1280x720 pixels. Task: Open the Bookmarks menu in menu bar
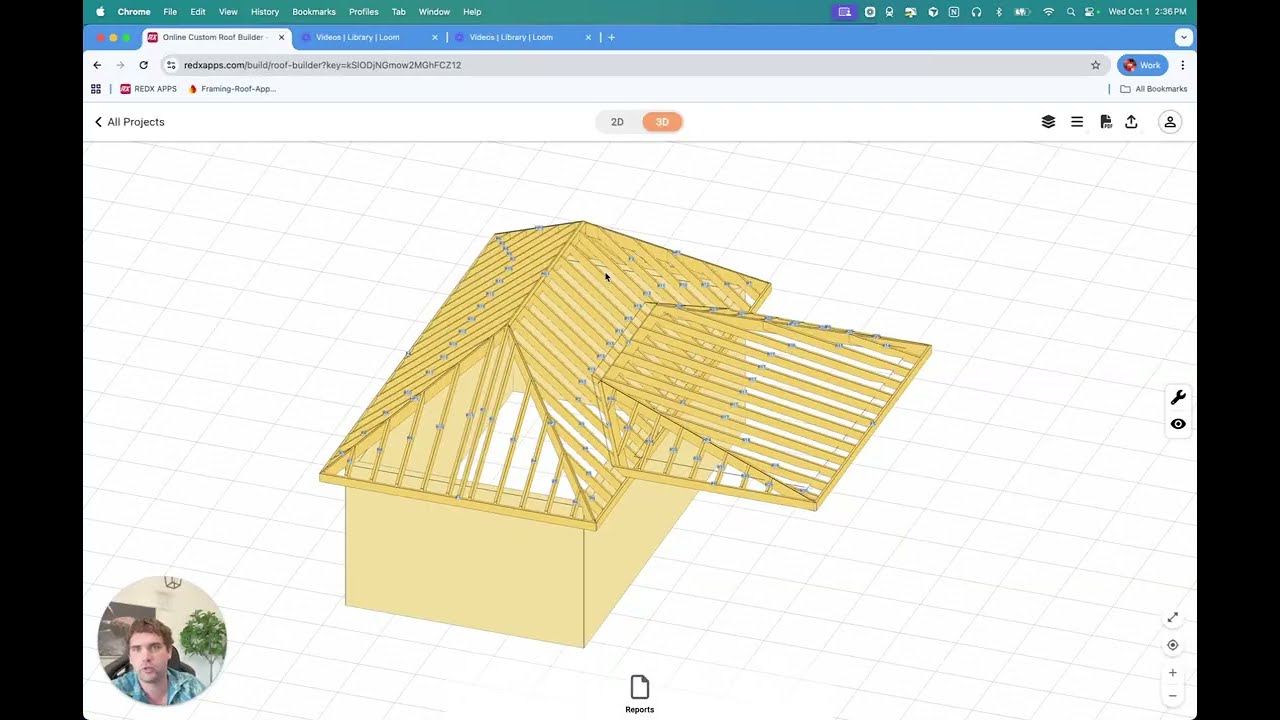point(314,12)
